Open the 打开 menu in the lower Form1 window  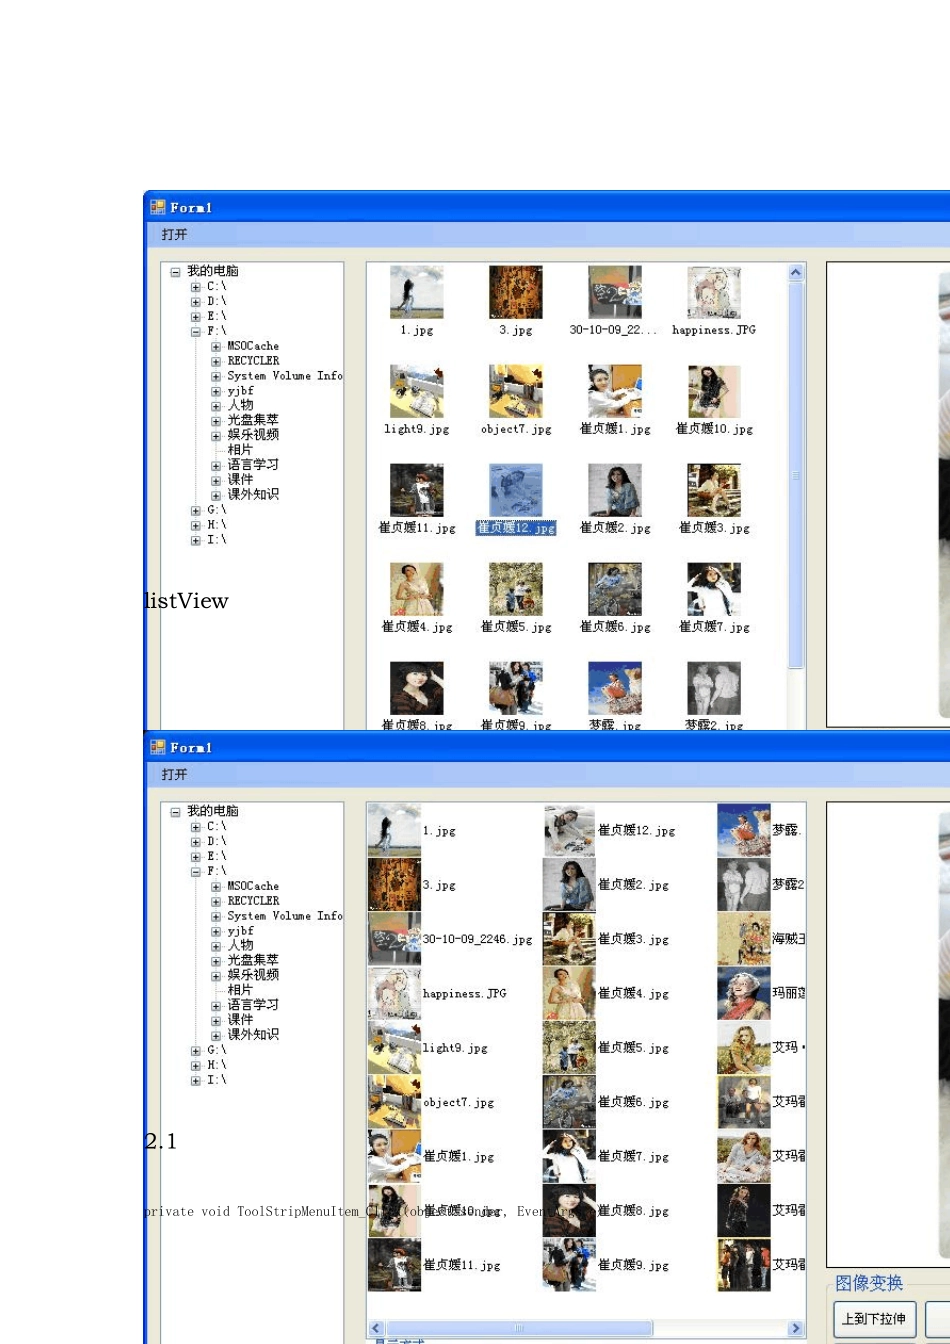click(x=174, y=774)
